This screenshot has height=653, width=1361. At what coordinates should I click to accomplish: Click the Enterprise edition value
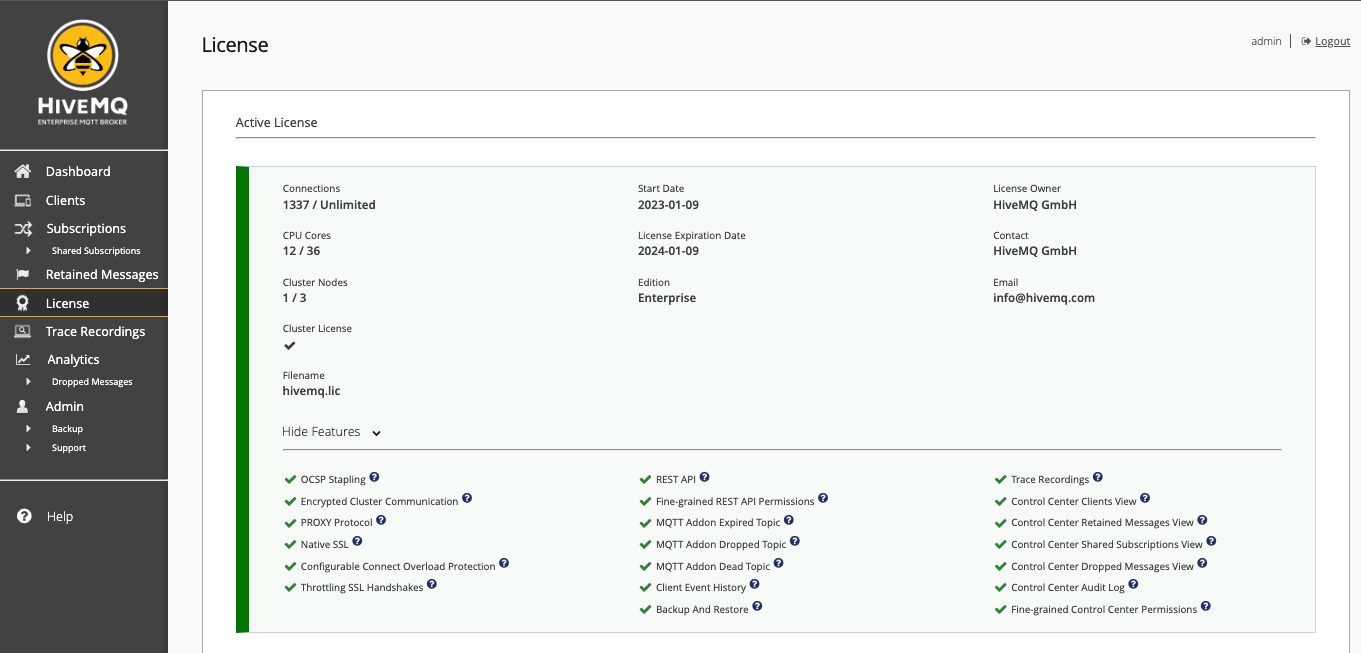[667, 298]
